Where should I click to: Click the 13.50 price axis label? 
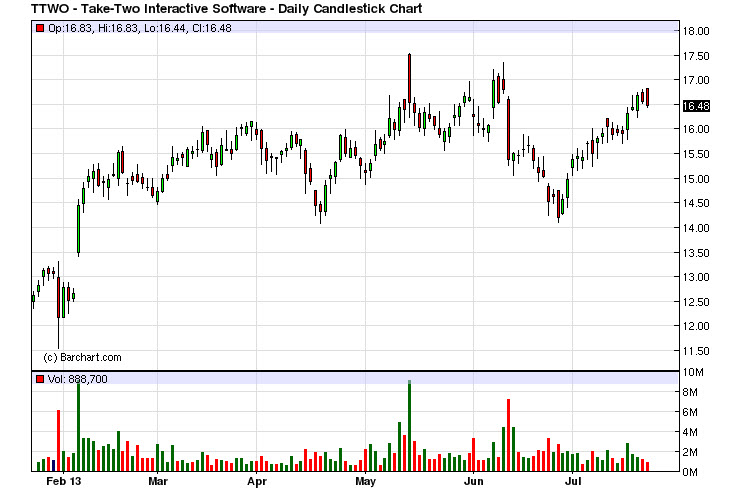696,253
